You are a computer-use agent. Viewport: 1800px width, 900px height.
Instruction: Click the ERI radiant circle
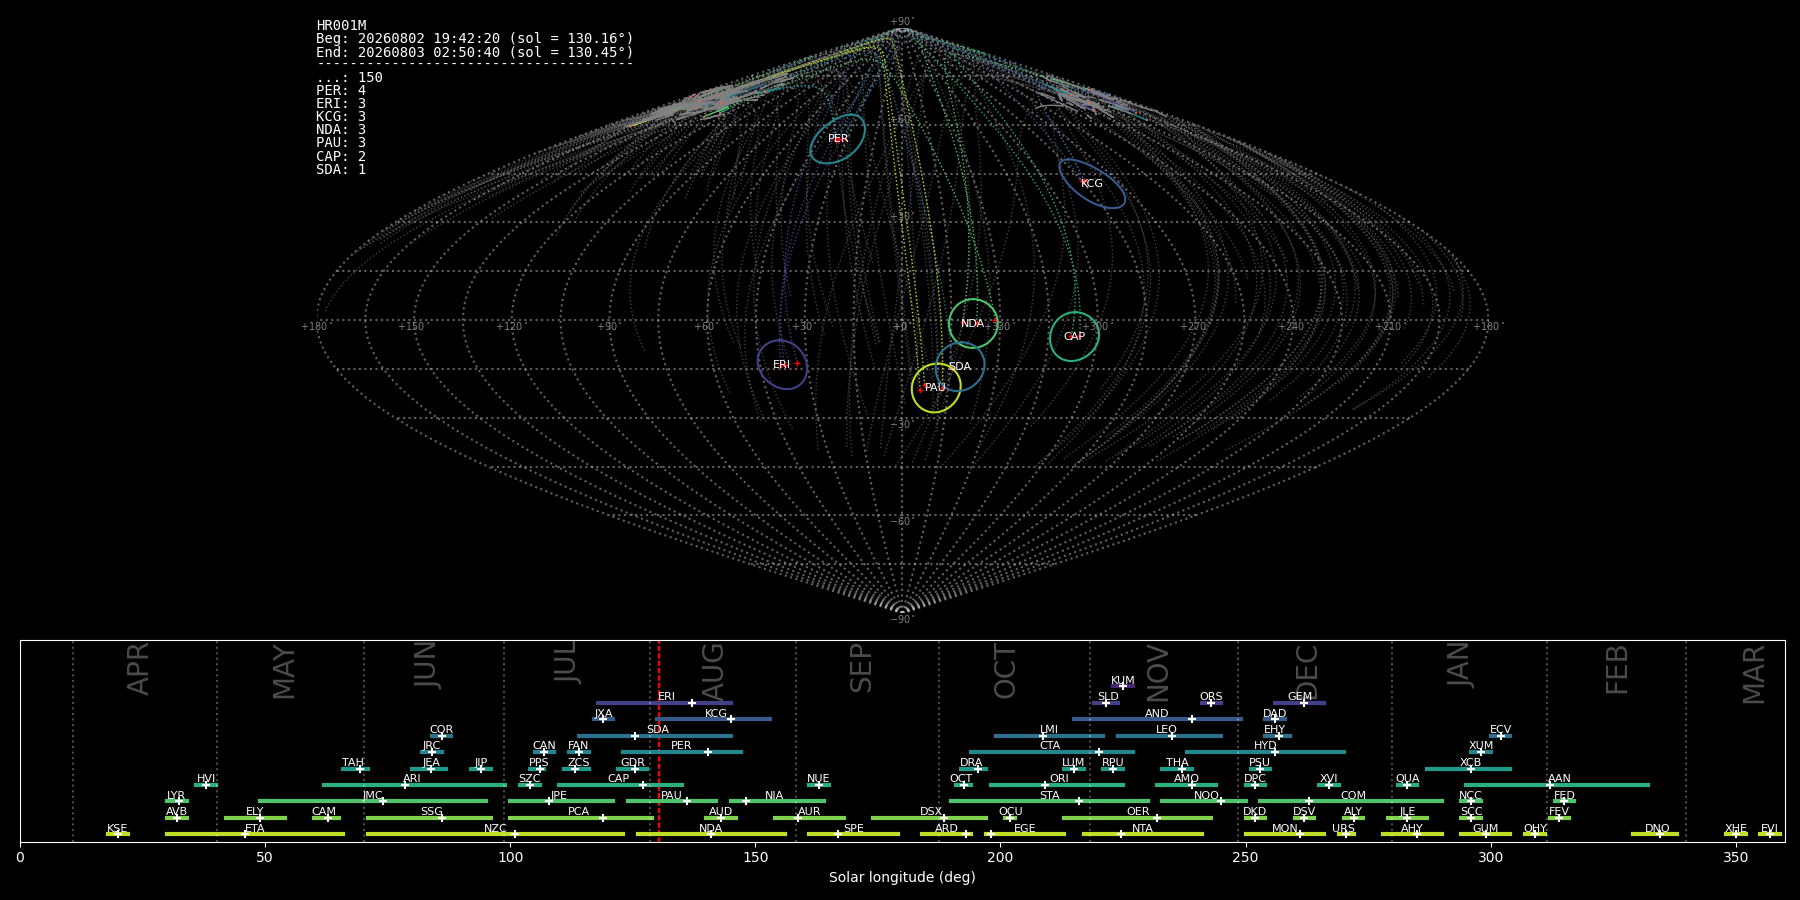click(x=782, y=365)
